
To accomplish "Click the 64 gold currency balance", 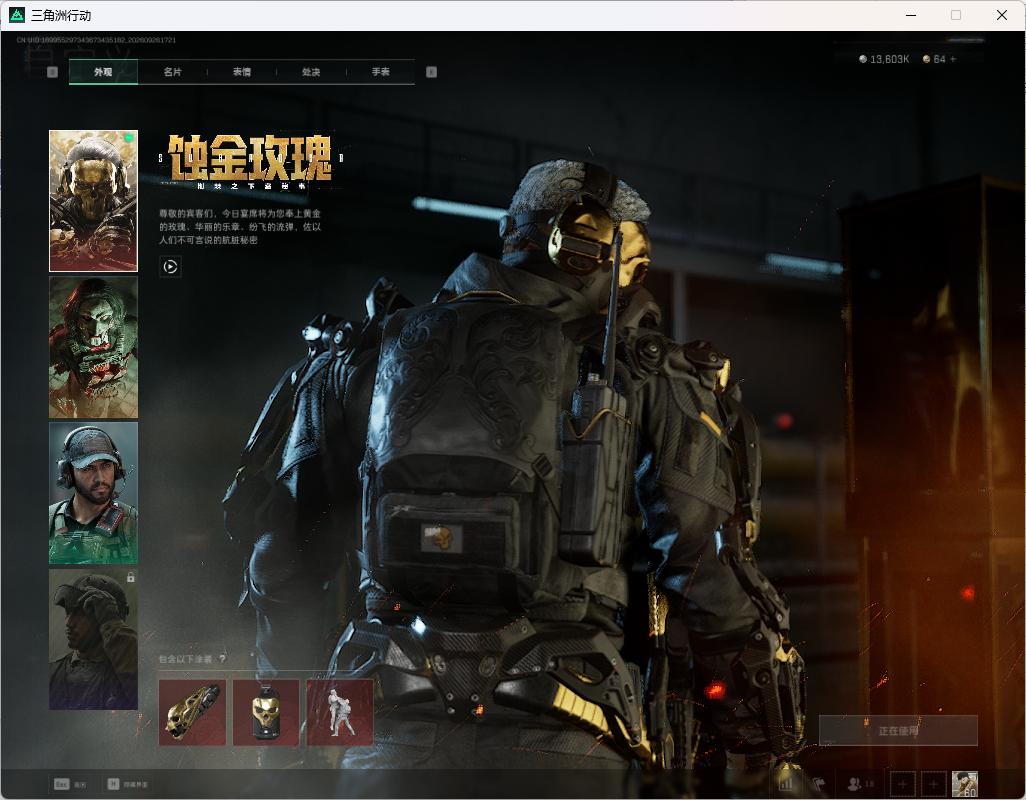I will coord(934,59).
